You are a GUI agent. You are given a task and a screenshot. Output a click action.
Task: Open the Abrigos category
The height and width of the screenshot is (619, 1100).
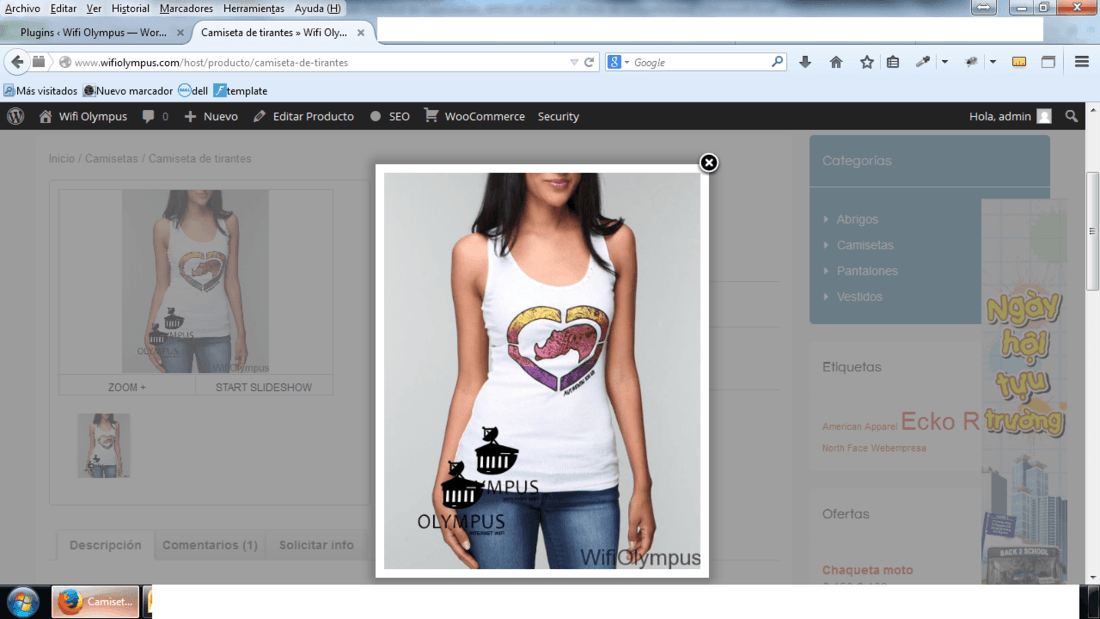point(857,219)
